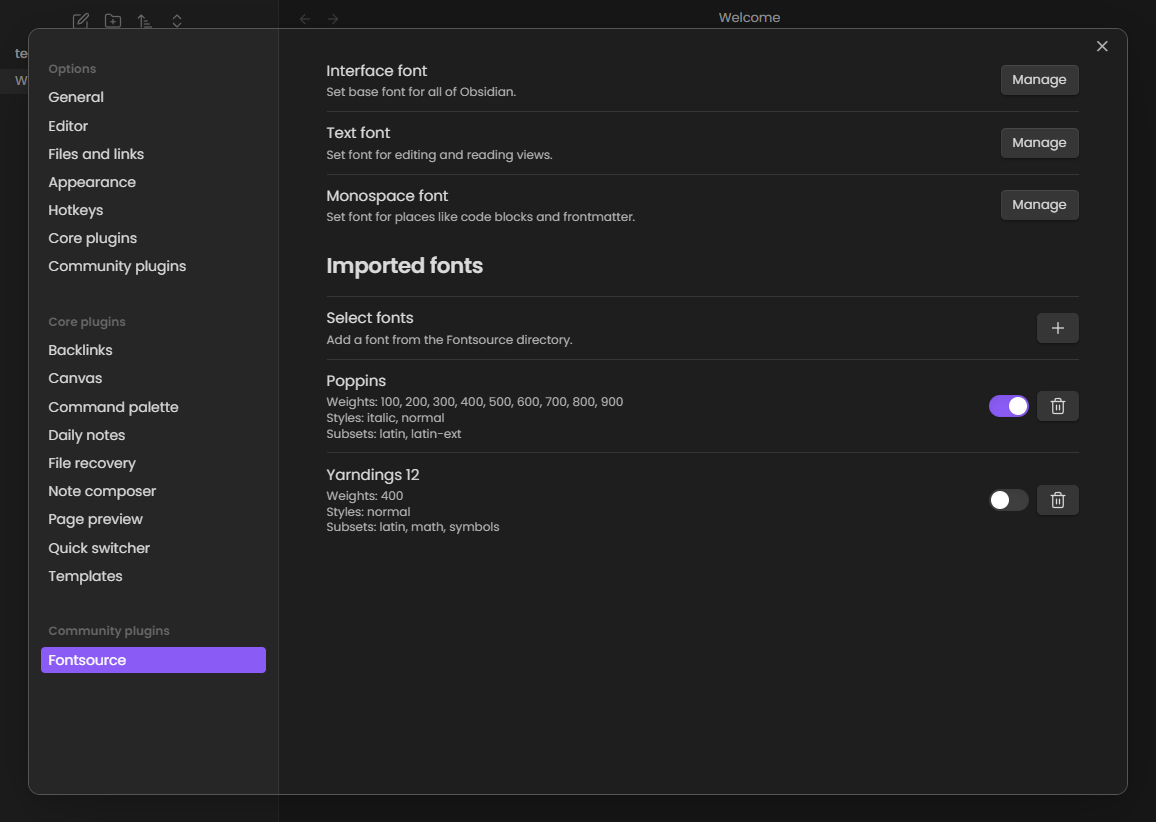The width and height of the screenshot is (1156, 822).
Task: Click the navigate back arrow
Action: [305, 19]
